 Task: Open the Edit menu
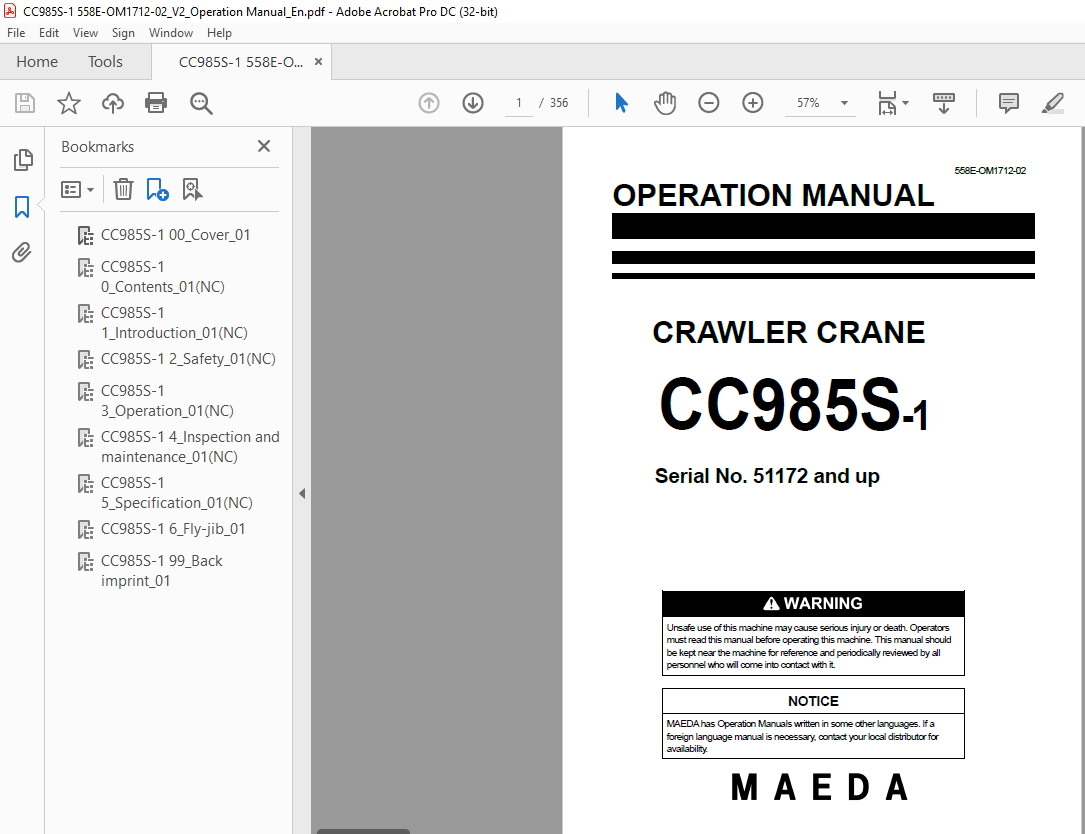pyautogui.click(x=48, y=33)
